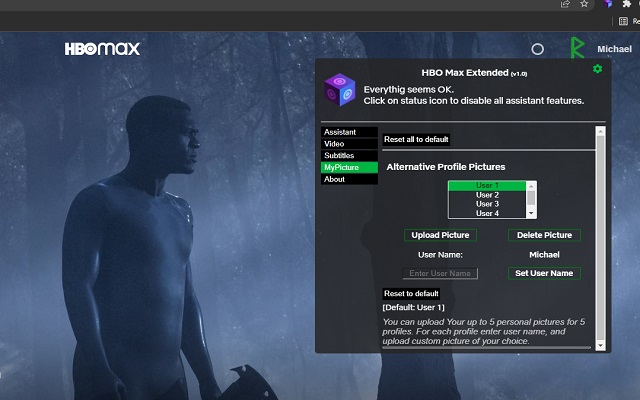640x400 pixels.
Task: Select User 4 in the profile list
Action: [487, 213]
